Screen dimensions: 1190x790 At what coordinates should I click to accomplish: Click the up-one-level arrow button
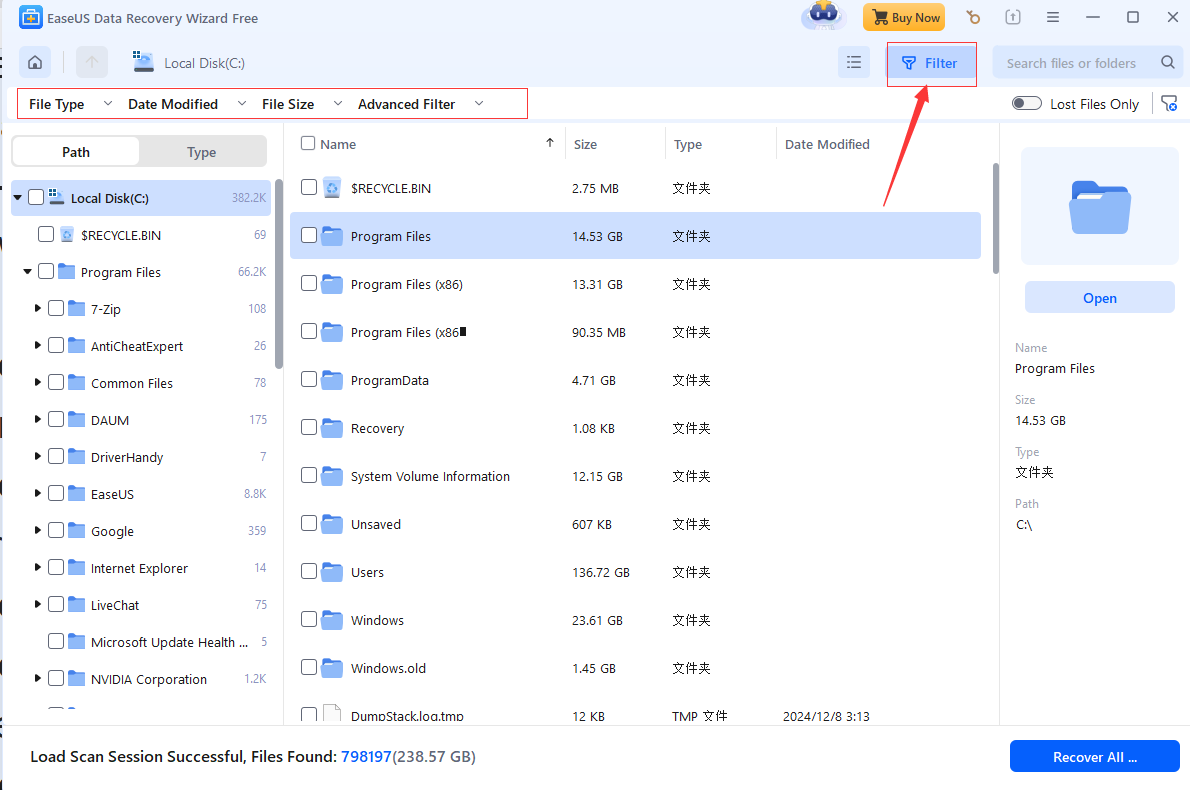point(92,63)
